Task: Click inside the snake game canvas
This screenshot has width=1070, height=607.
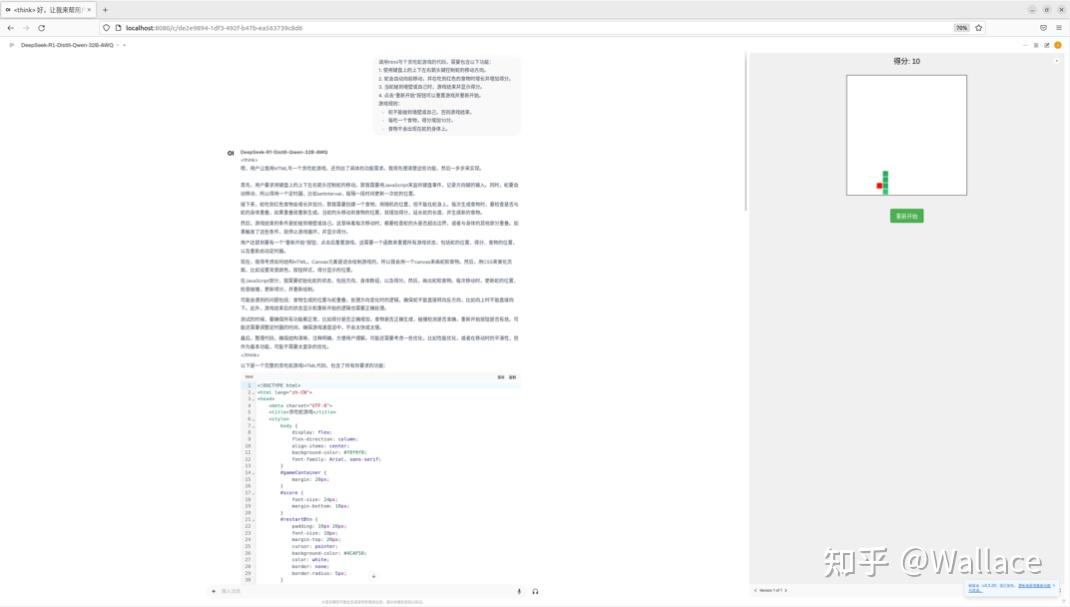Action: pos(906,135)
